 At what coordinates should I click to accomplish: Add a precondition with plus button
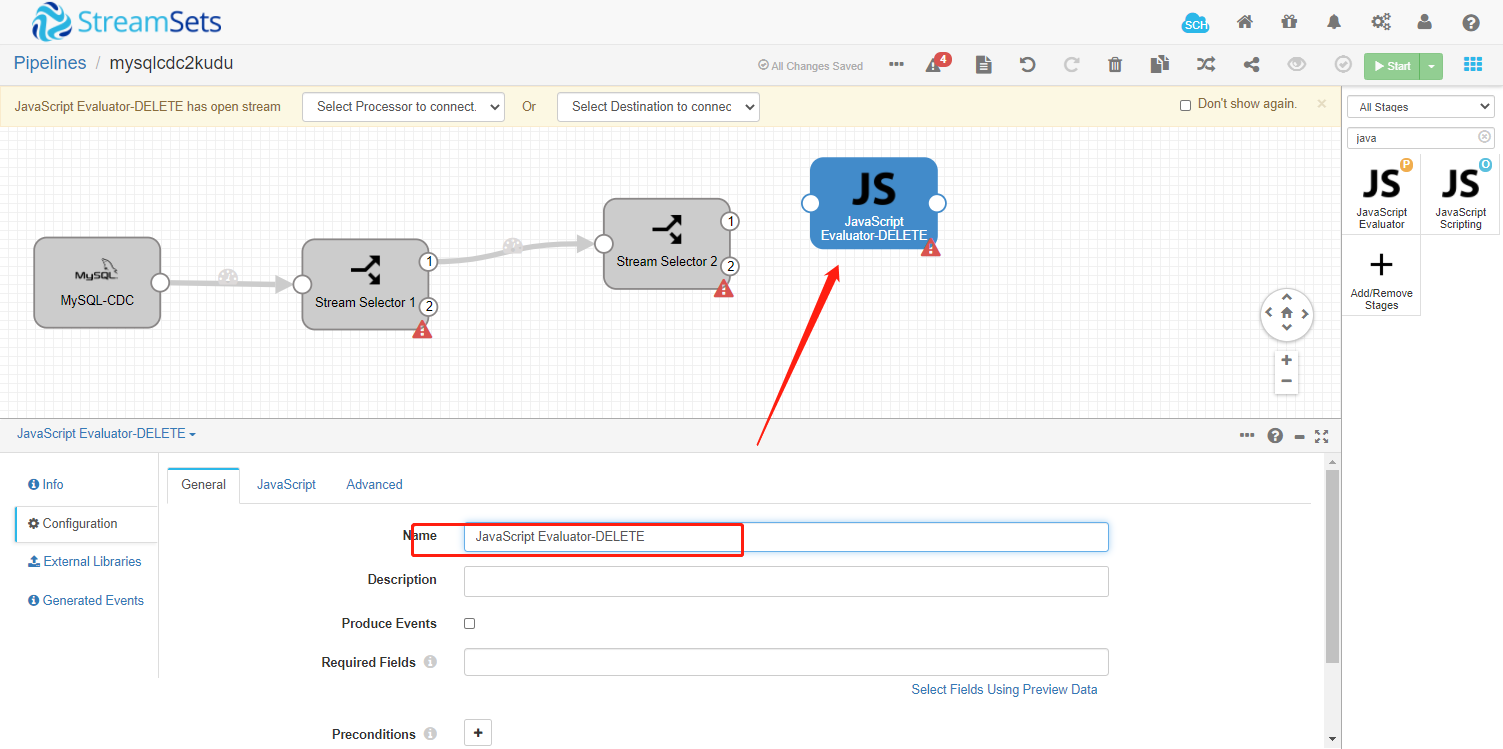pyautogui.click(x=478, y=733)
